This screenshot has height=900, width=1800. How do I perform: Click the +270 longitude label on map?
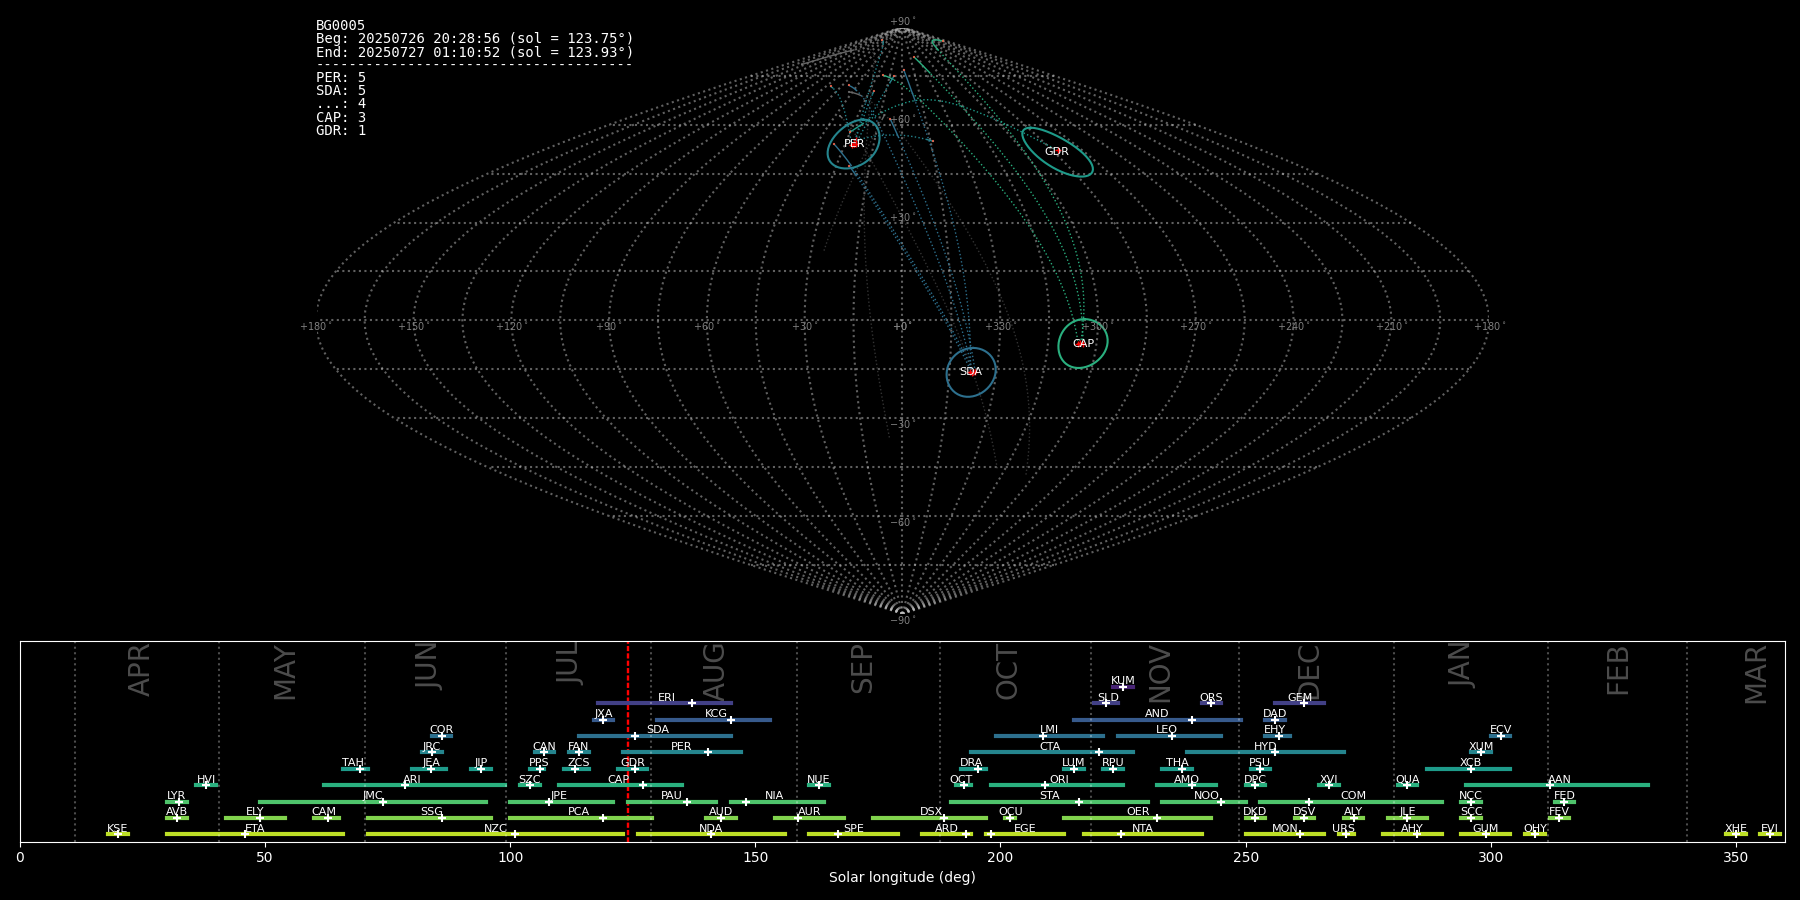click(1193, 326)
